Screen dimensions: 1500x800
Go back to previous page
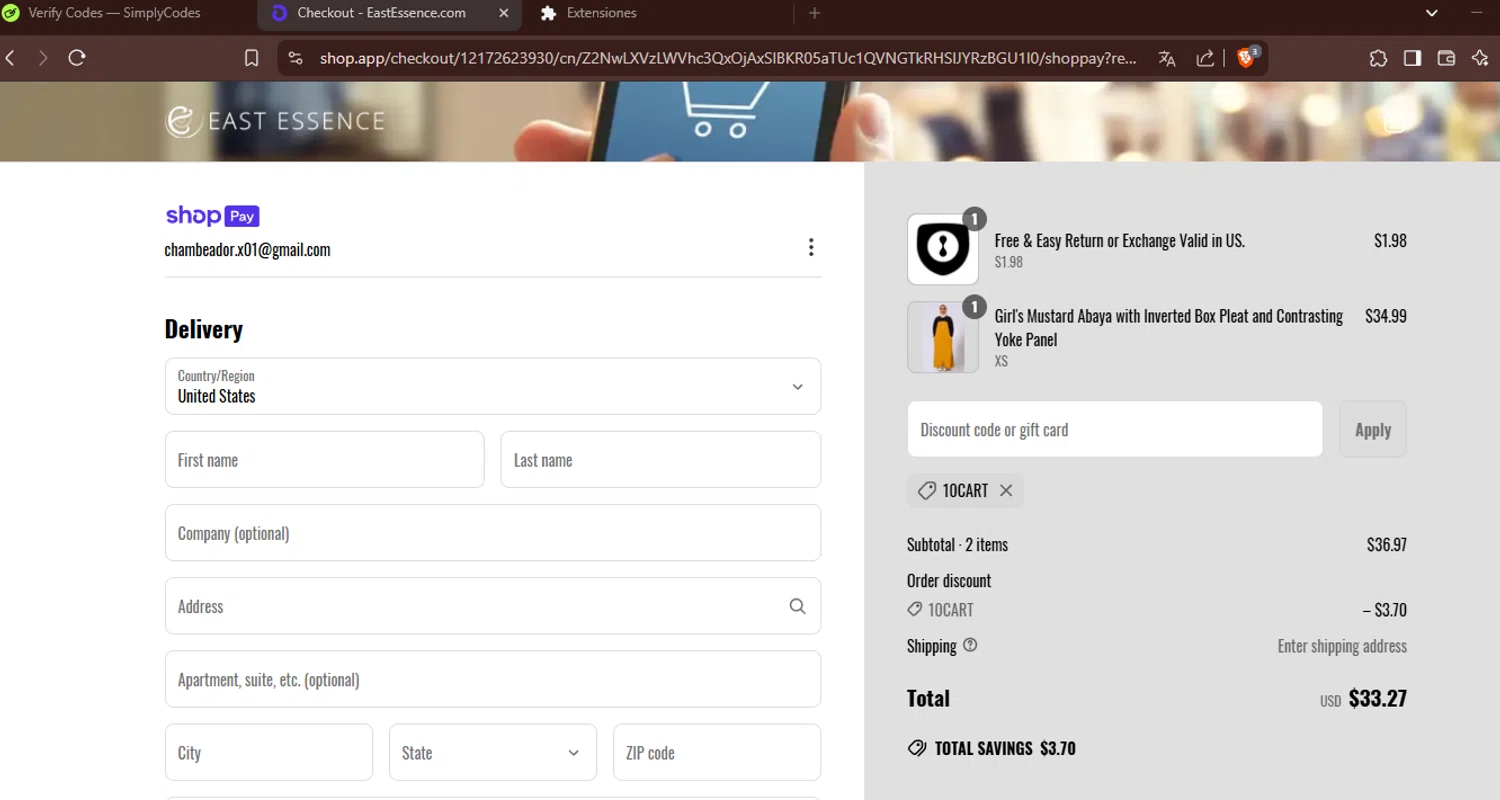[x=11, y=58]
